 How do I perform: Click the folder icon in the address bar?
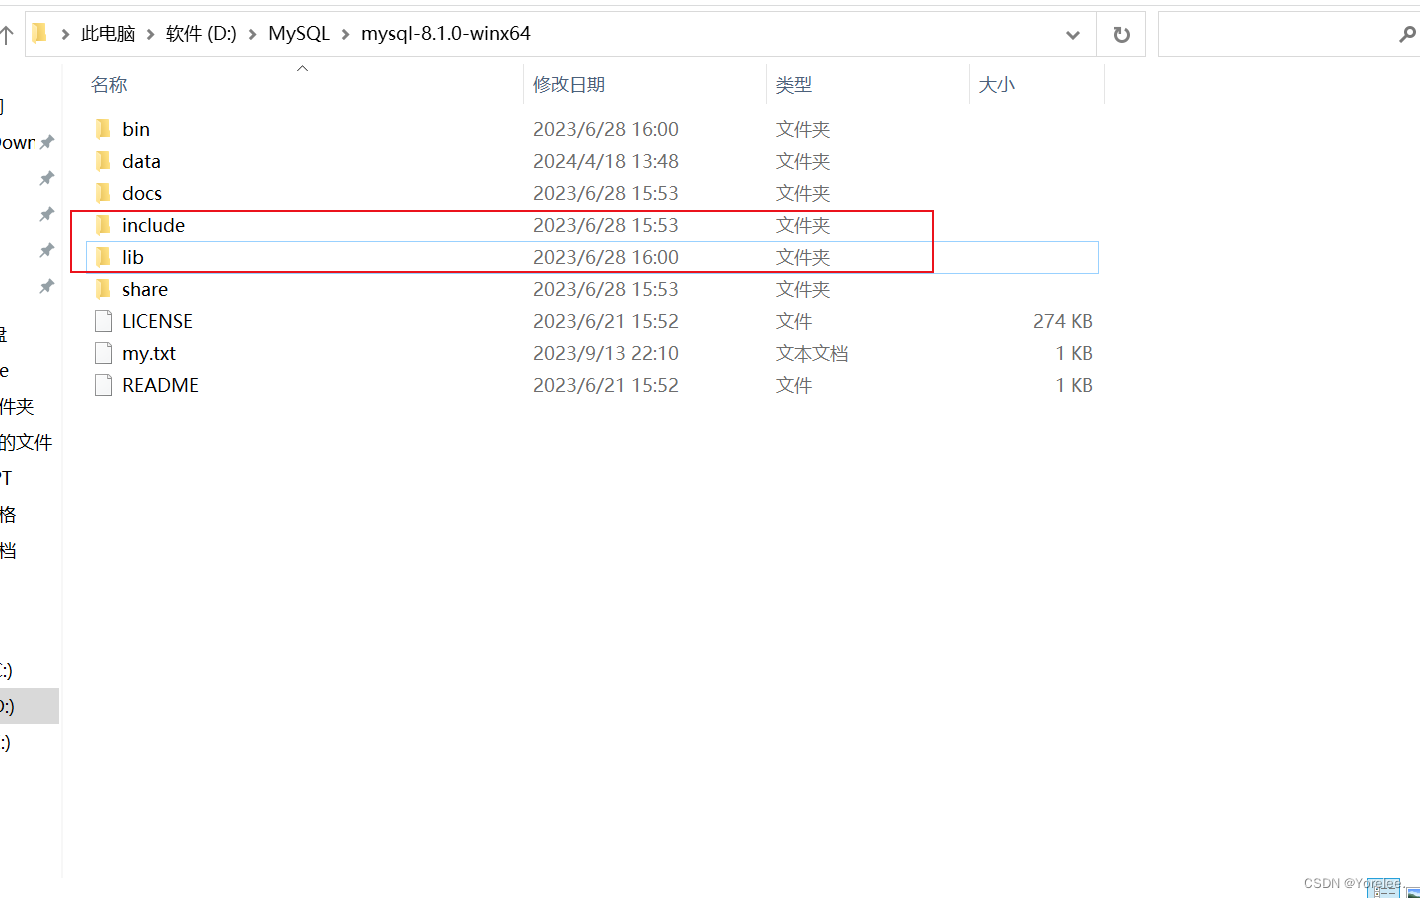tap(38, 32)
